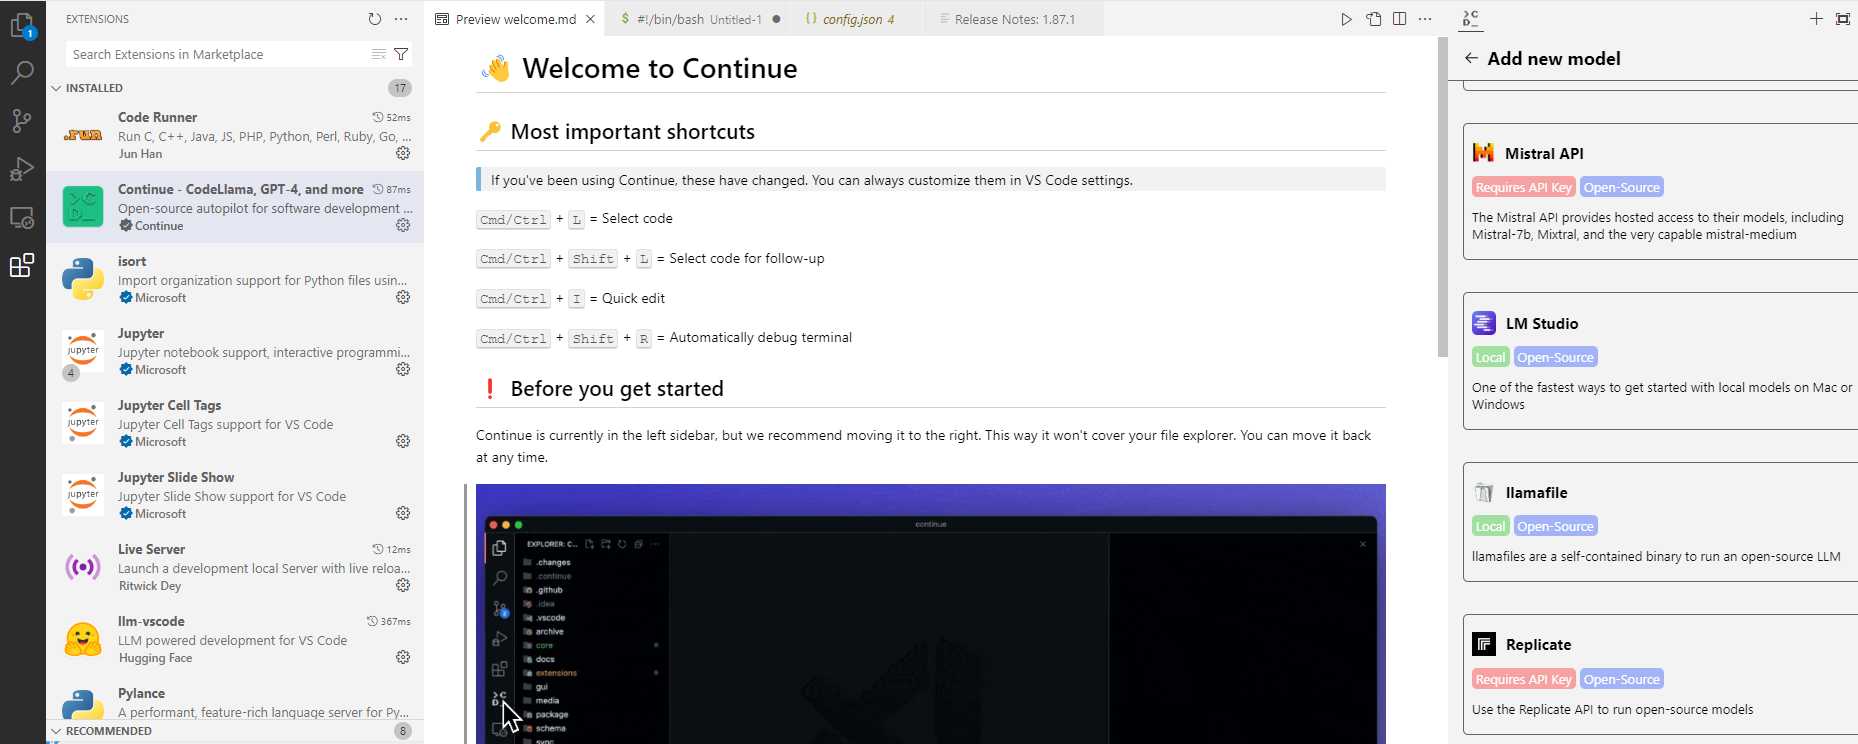
Task: Switch to Release Notes: 1.87.1 tab
Action: click(1013, 19)
